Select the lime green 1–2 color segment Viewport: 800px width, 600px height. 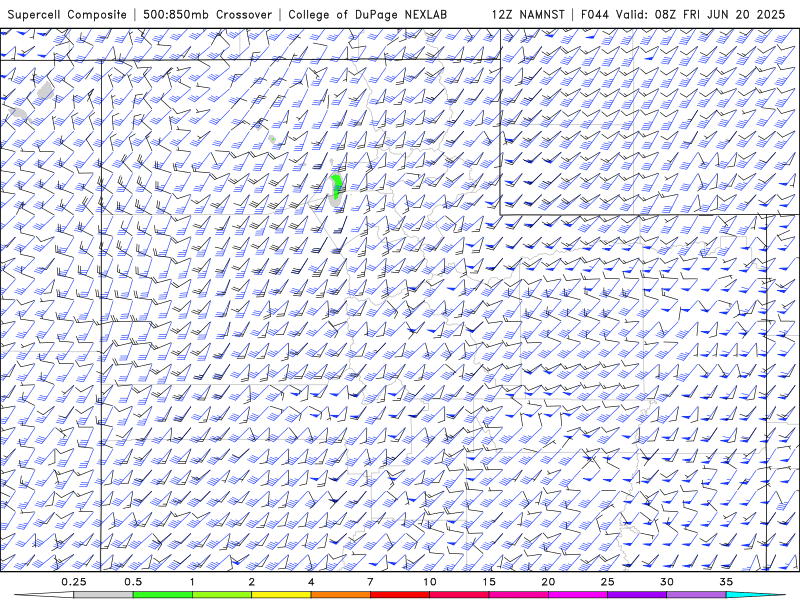point(222,595)
